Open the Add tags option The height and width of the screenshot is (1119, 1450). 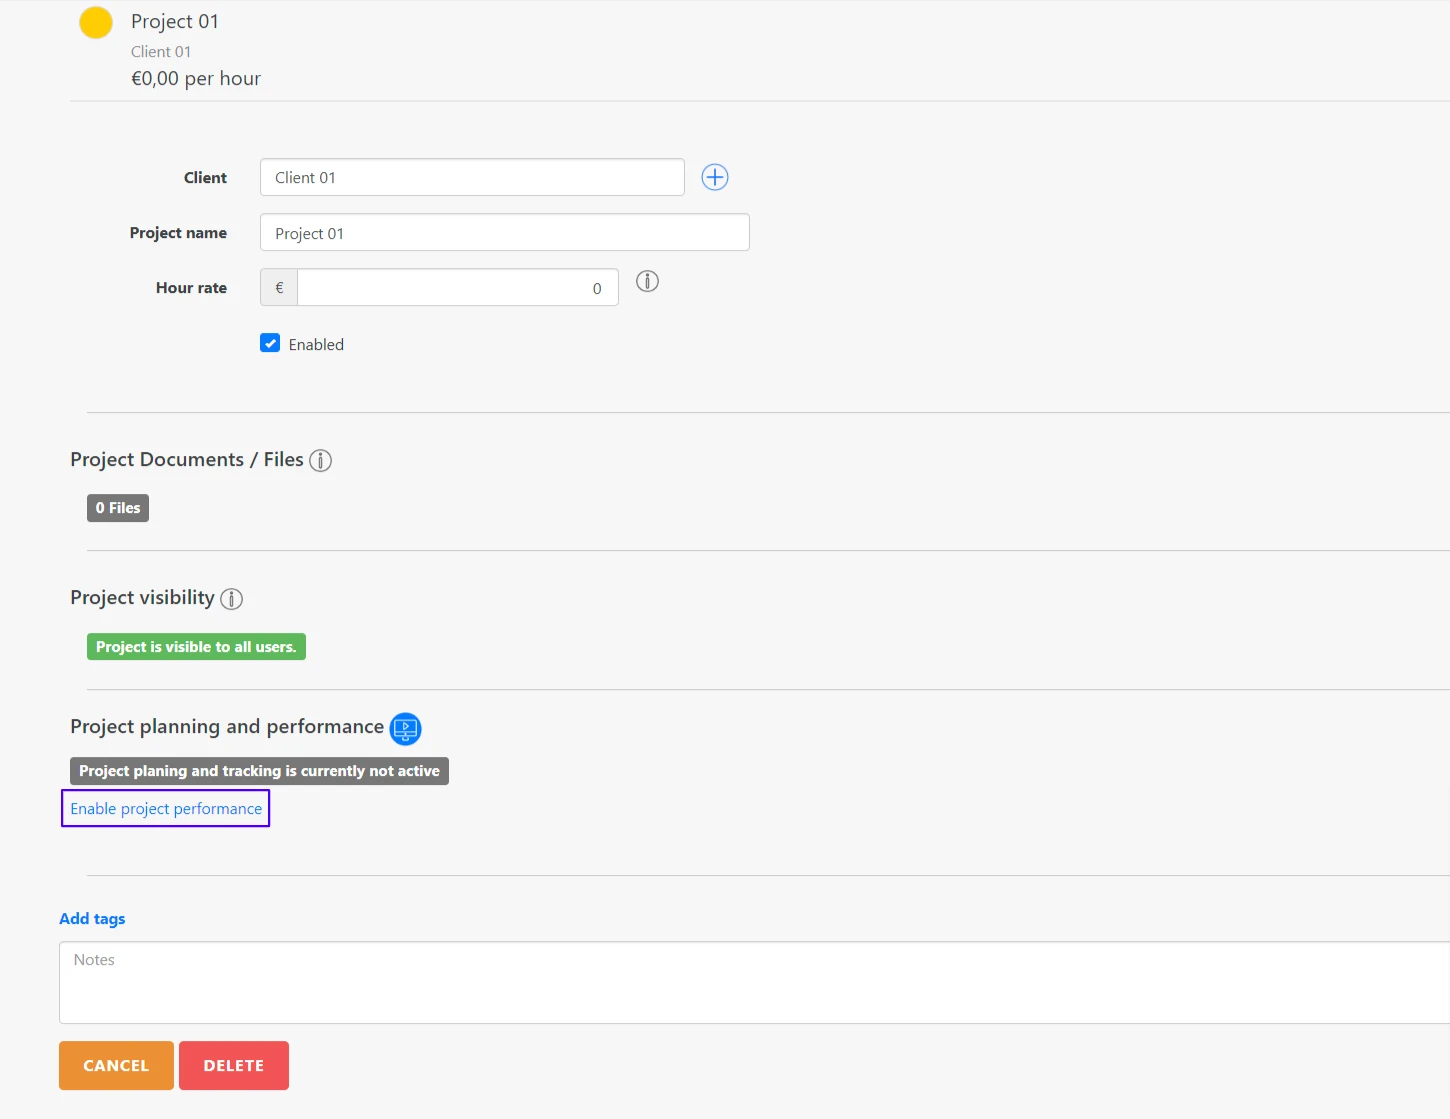point(91,918)
